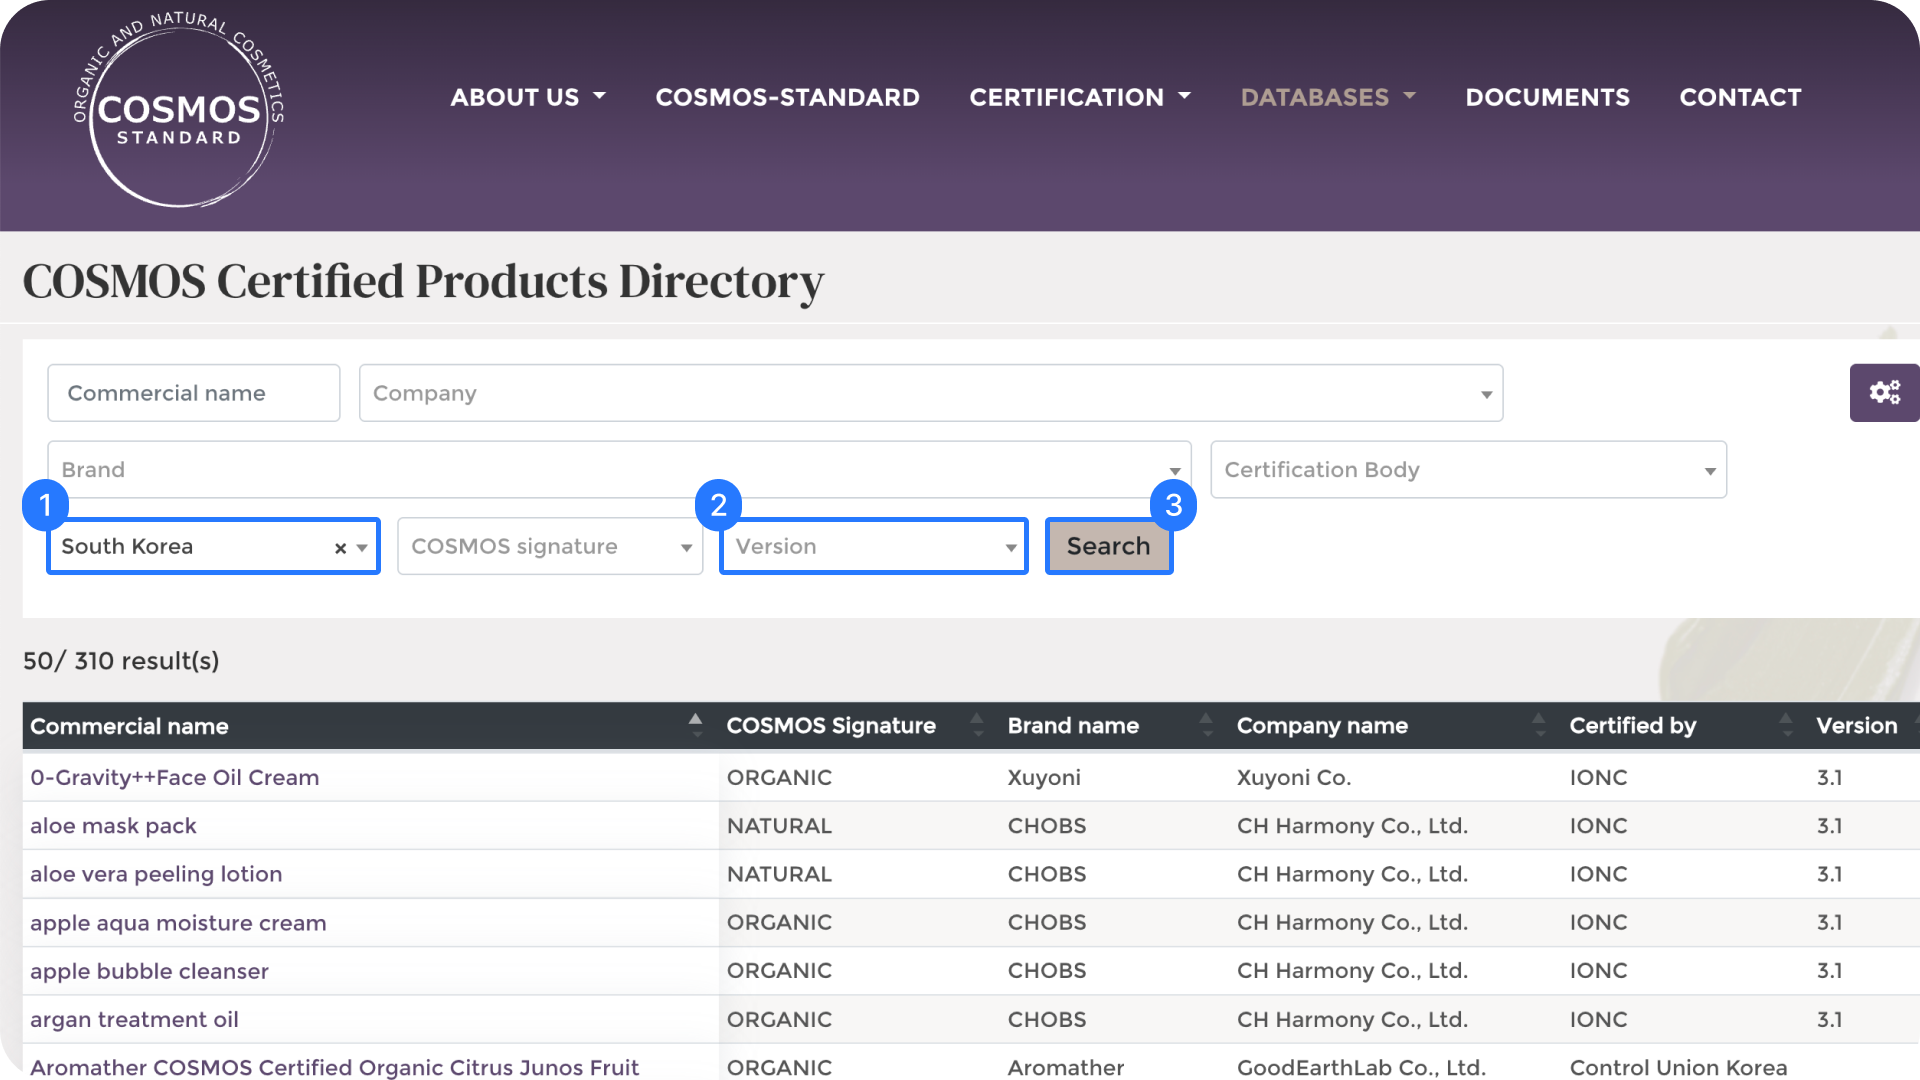Click COSMOS Certified Products Directory heading

point(423,282)
